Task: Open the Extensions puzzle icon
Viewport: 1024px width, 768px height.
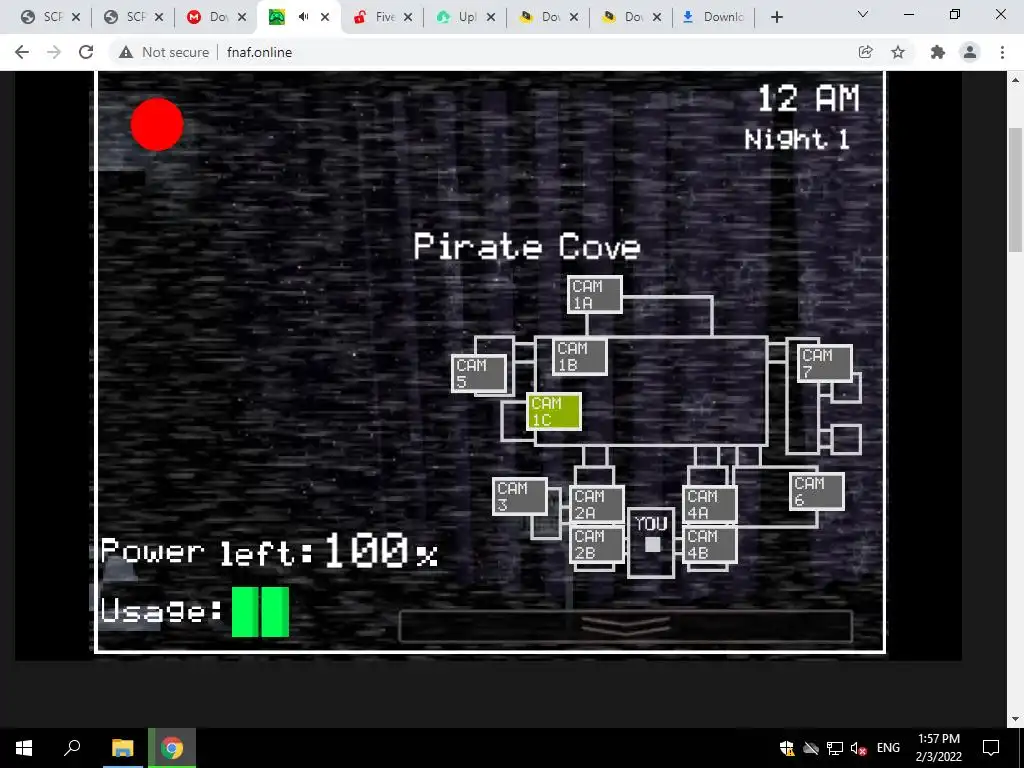Action: [938, 52]
